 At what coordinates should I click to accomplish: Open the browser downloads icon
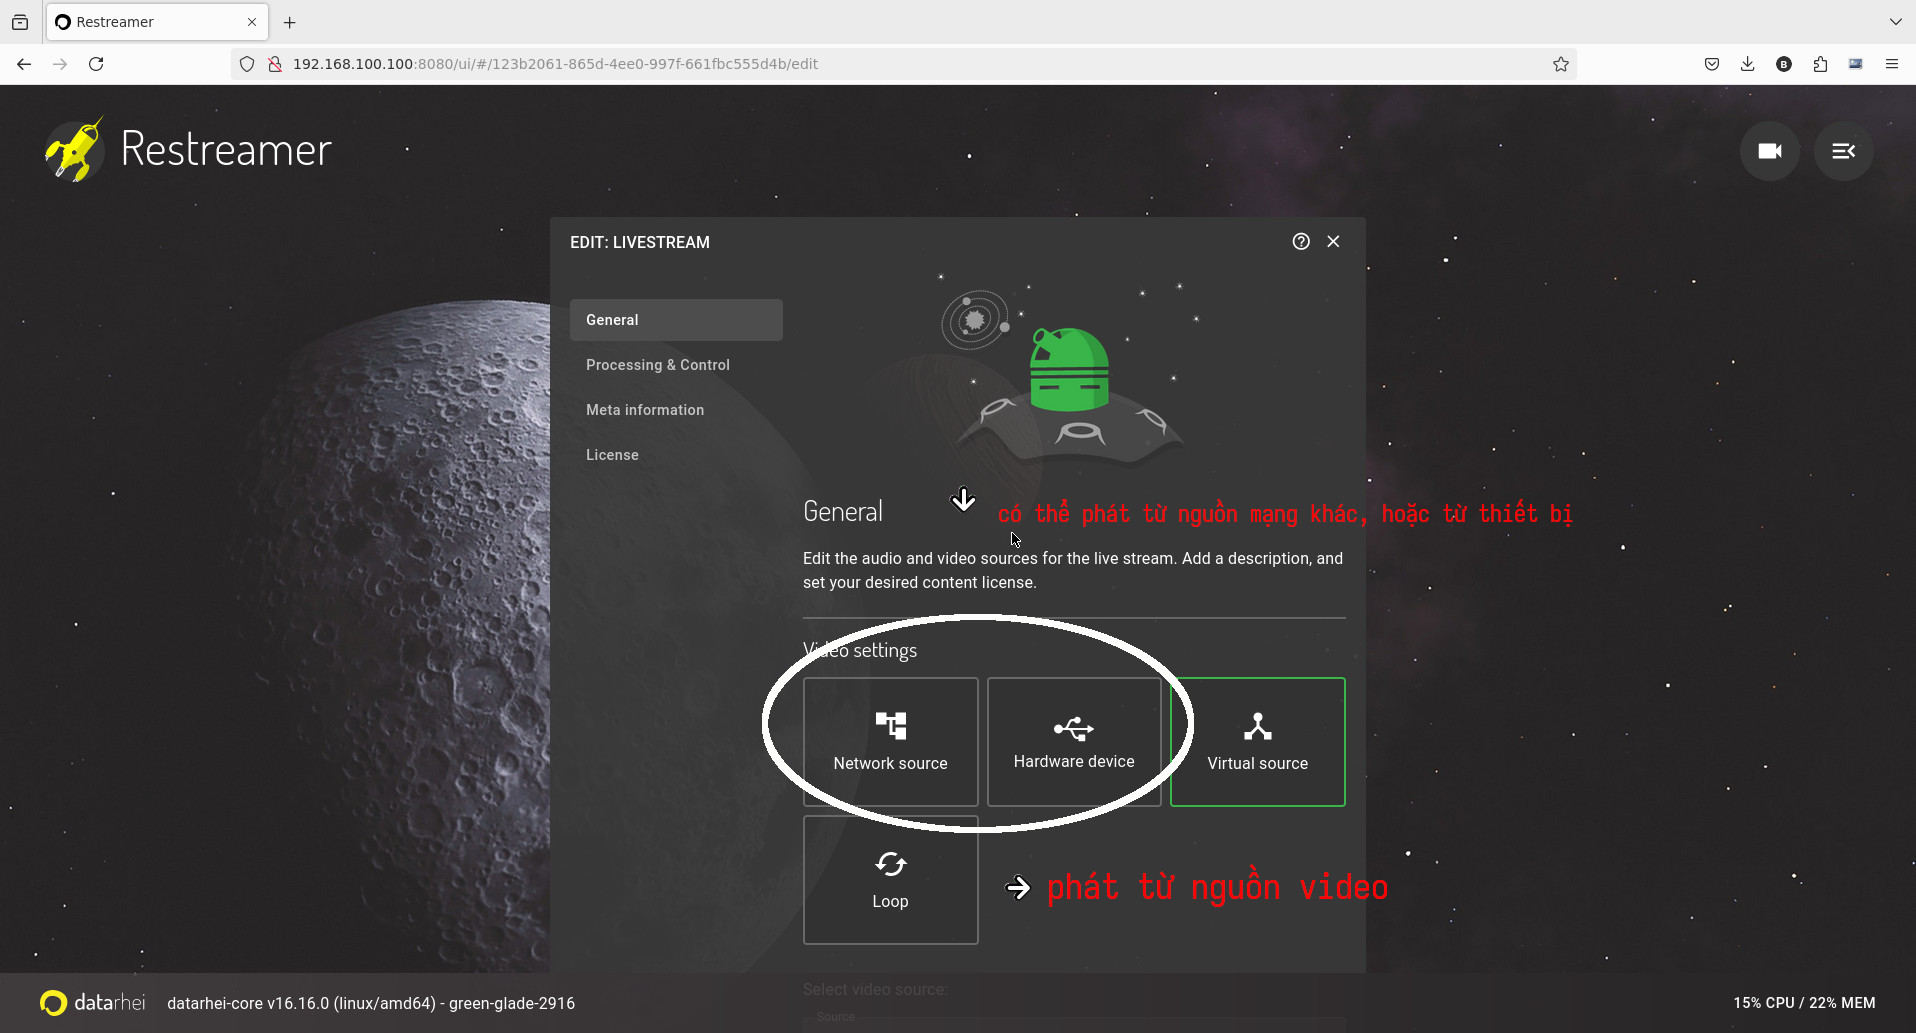pyautogui.click(x=1747, y=64)
